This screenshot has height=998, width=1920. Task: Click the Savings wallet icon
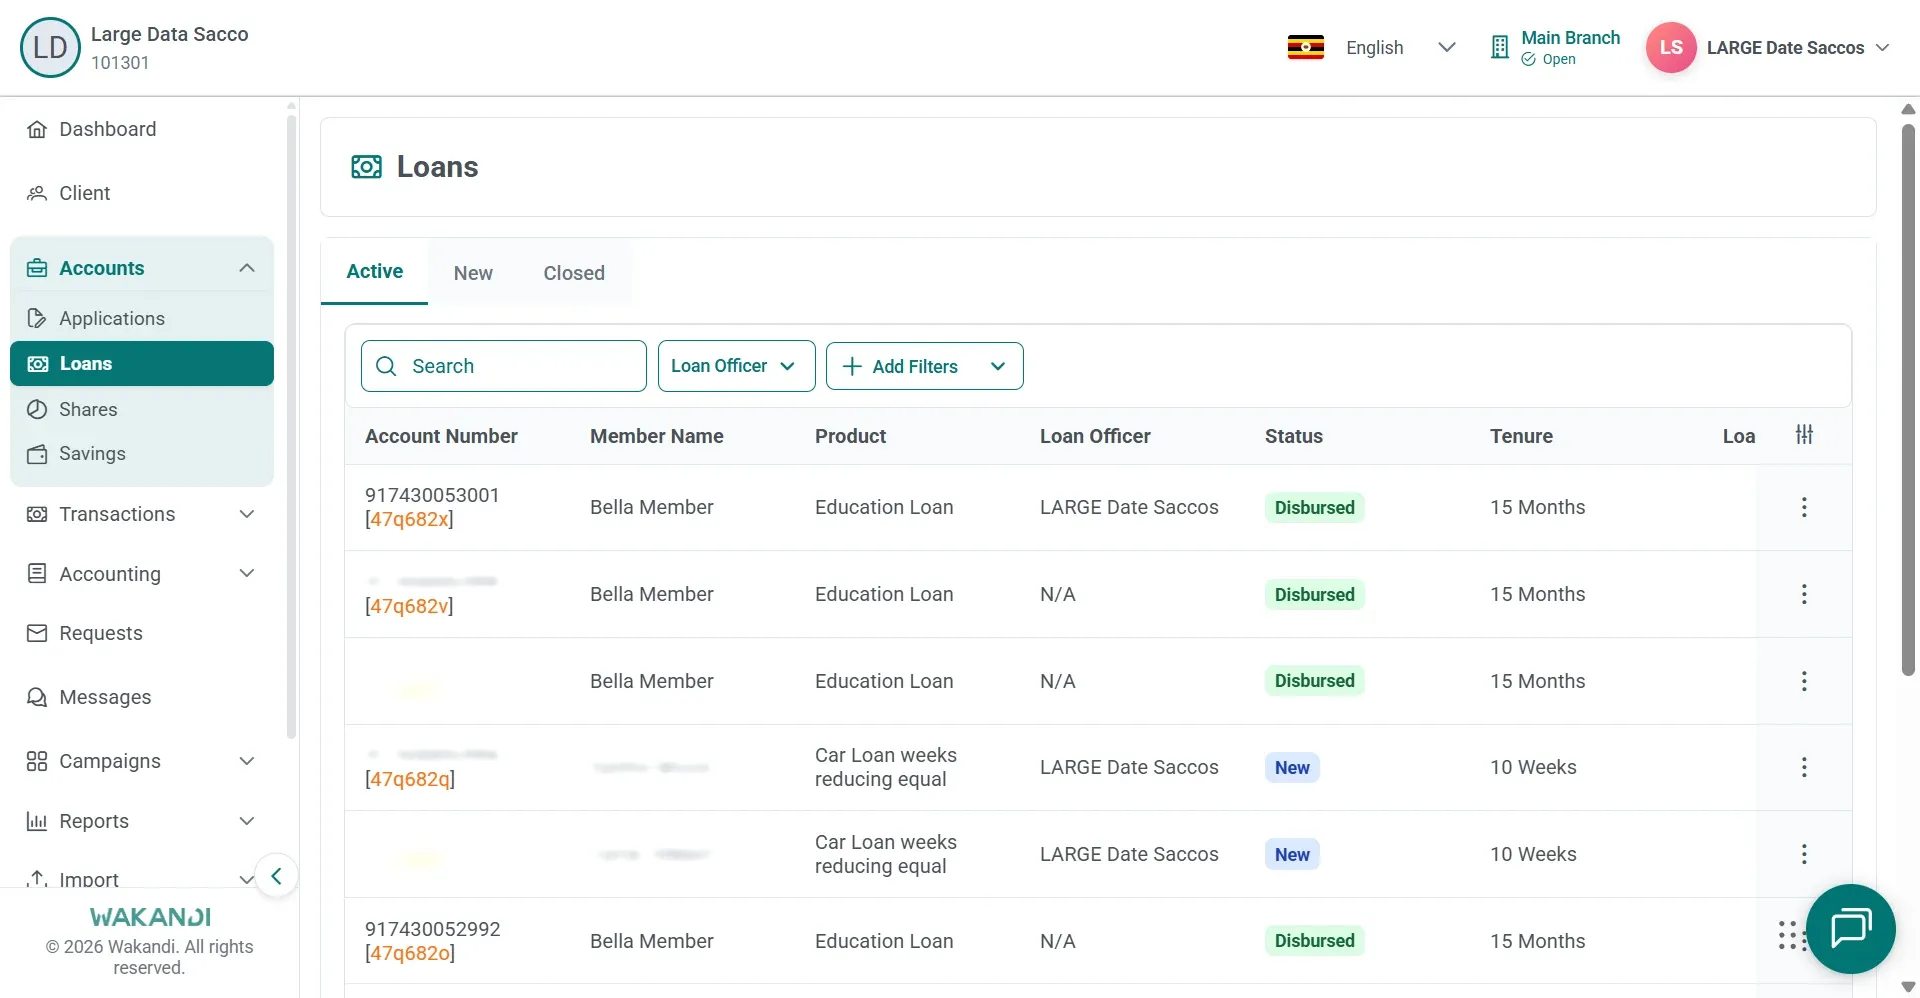point(37,454)
